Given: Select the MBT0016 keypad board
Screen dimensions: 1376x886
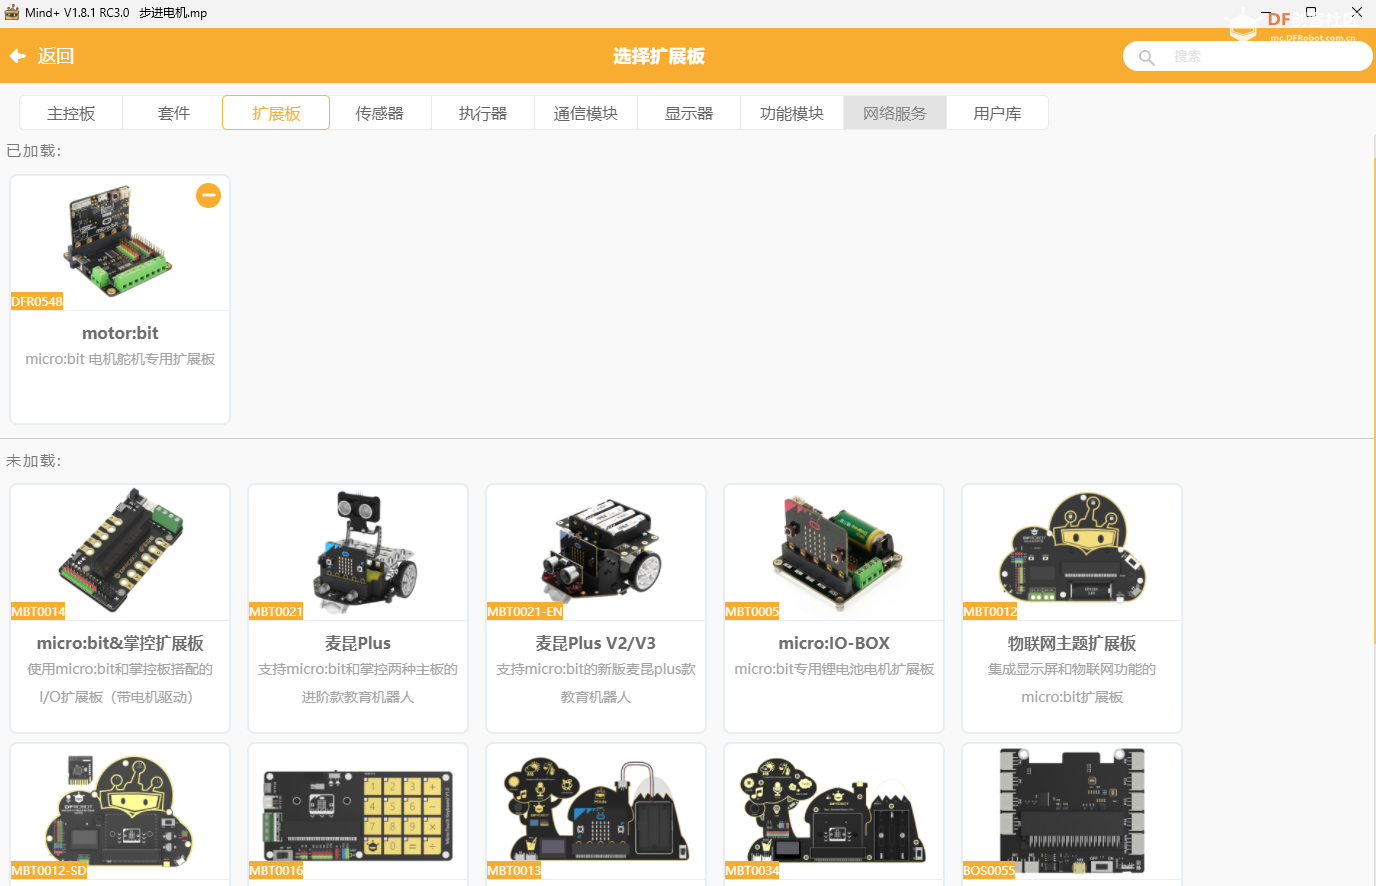Looking at the screenshot, I should pos(358,814).
